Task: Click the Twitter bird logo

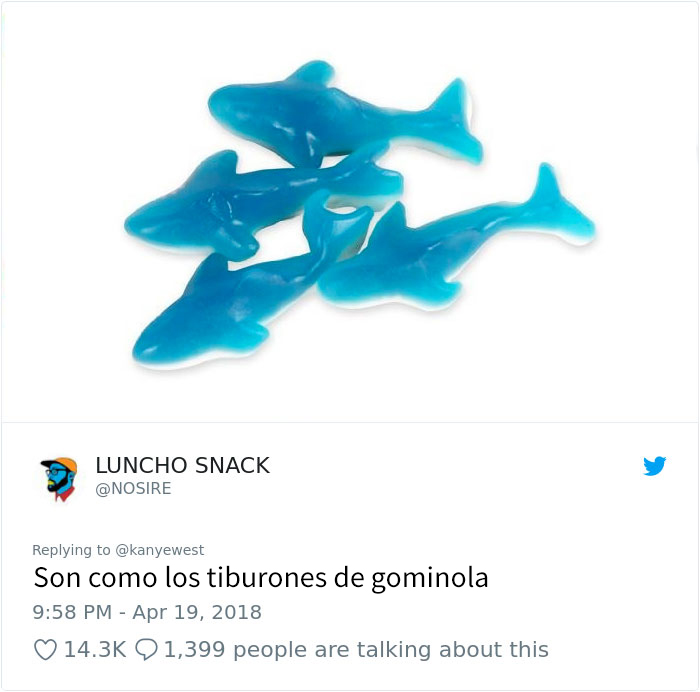Action: pos(654,466)
